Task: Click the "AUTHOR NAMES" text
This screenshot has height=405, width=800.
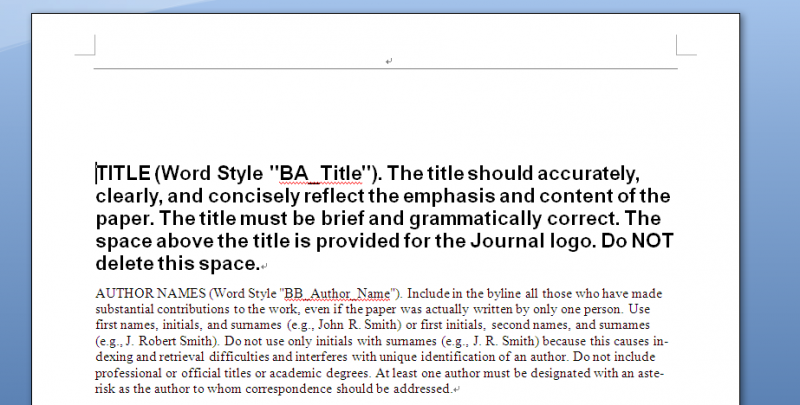Action: (x=151, y=294)
